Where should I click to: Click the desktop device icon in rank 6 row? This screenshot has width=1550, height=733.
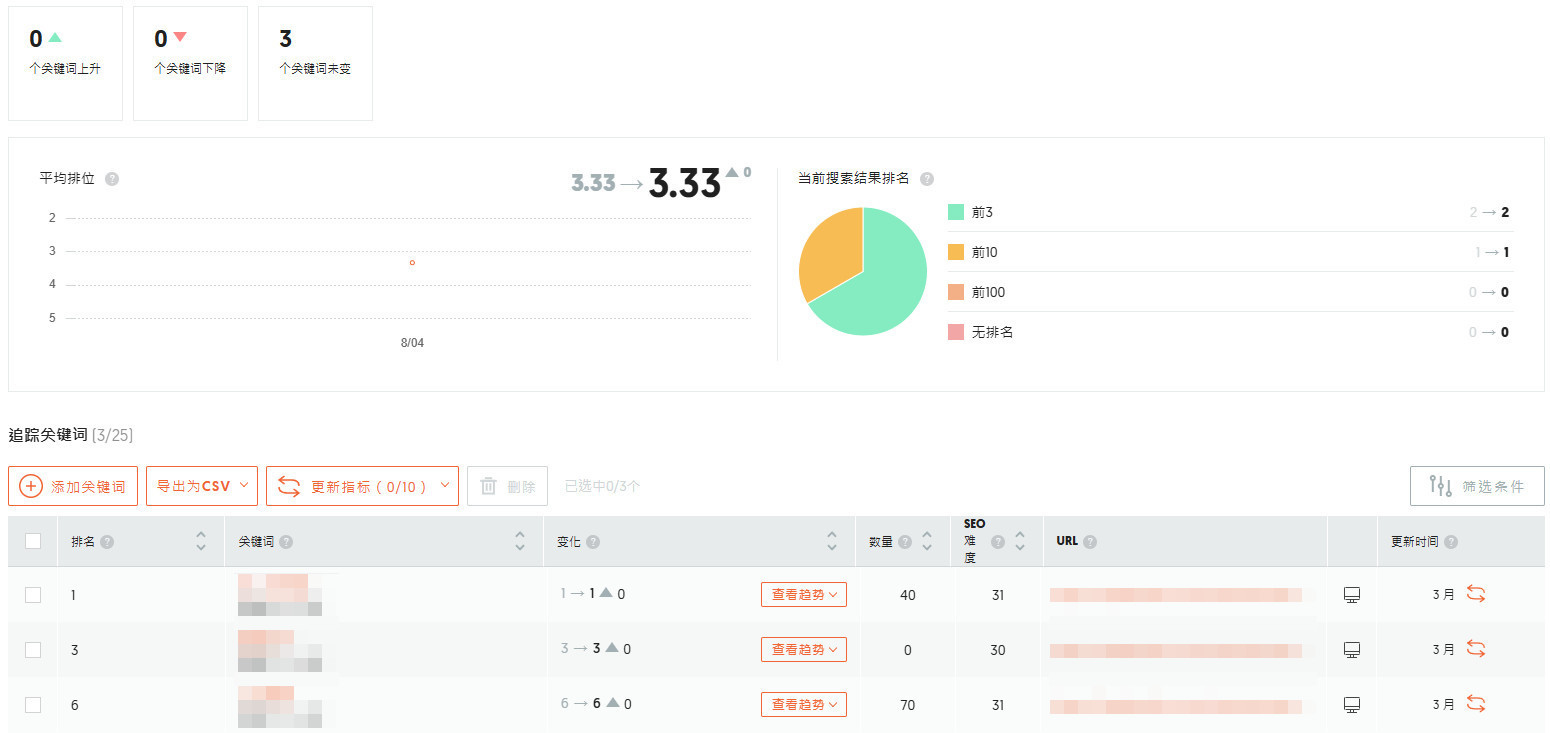pos(1352,705)
